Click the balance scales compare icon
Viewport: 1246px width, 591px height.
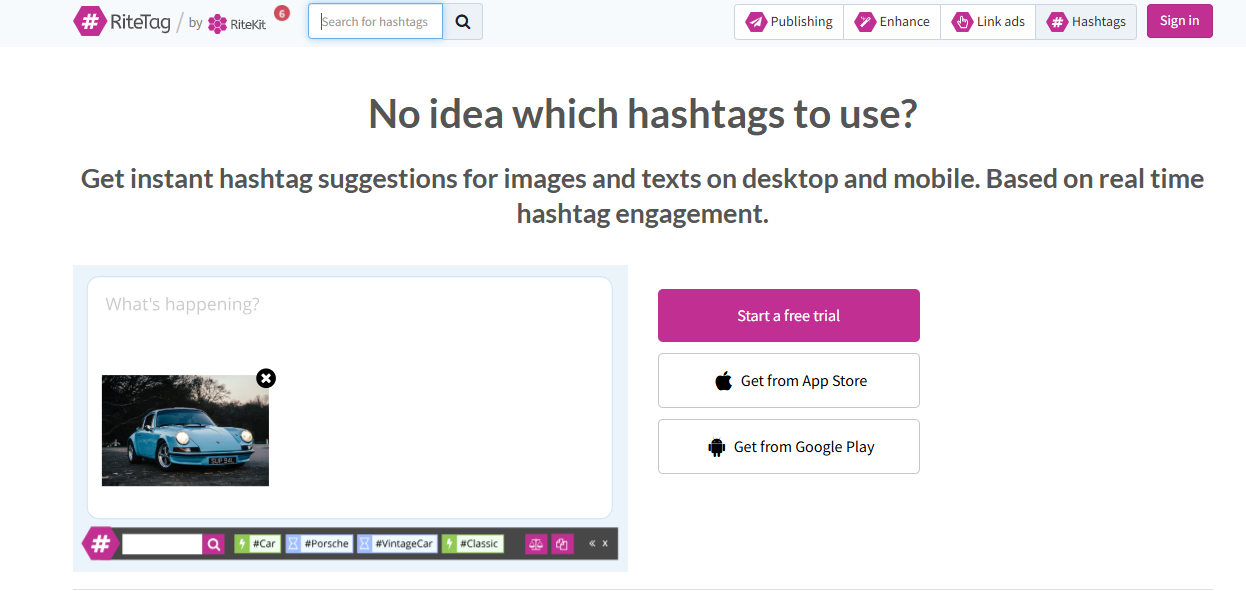(536, 544)
